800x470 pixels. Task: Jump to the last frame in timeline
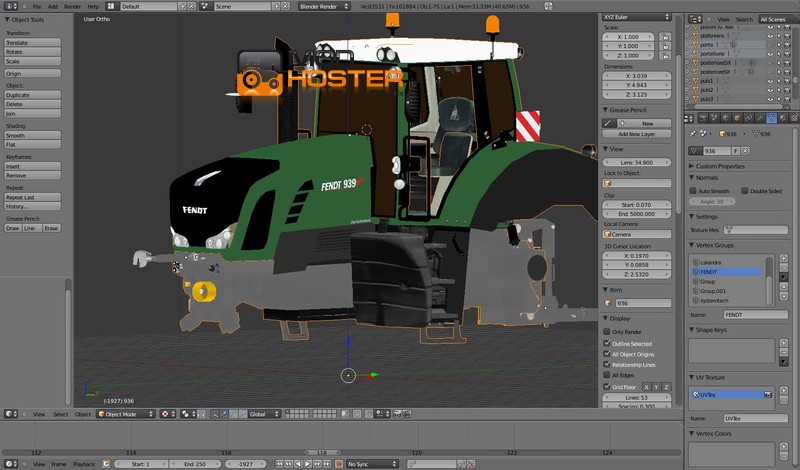tap(327, 464)
